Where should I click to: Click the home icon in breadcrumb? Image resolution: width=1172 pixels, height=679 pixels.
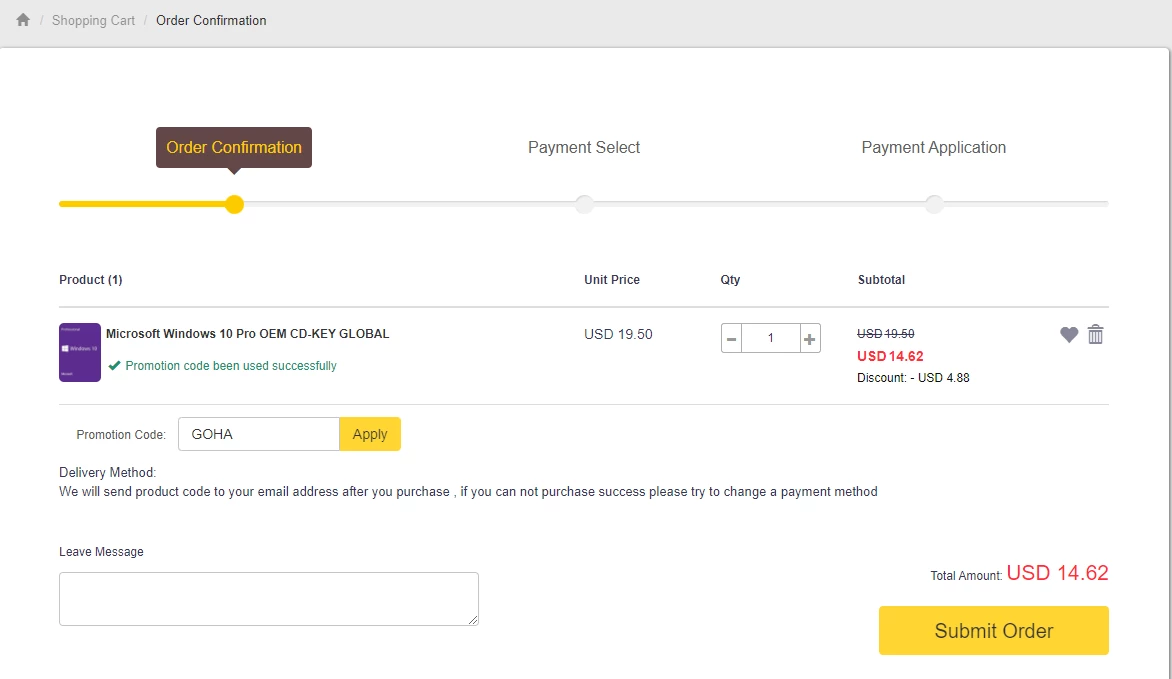pos(23,20)
